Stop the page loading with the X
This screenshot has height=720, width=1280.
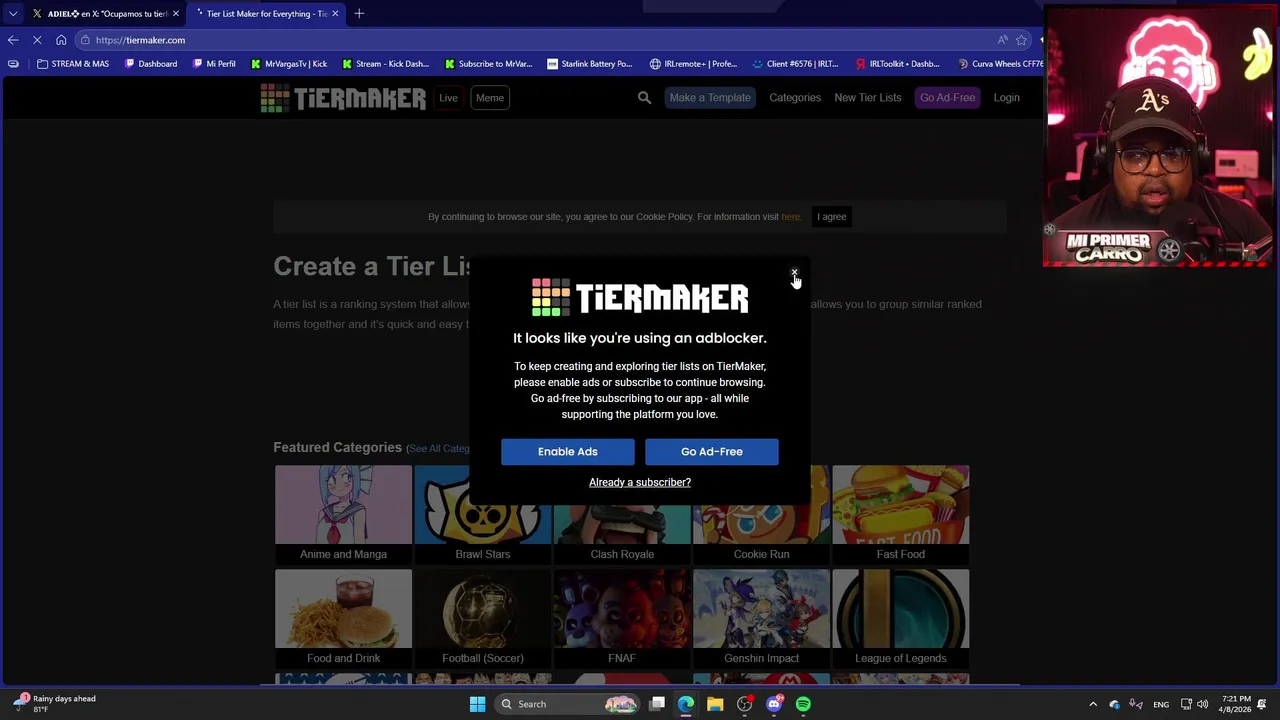pyautogui.click(x=37, y=40)
